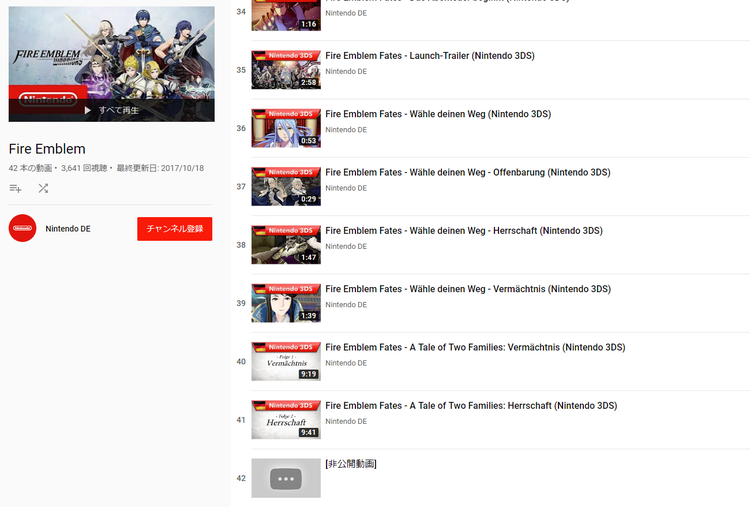The width and height of the screenshot is (750, 507).
Task: Click Nintendo DE under video number 36
Action: tap(346, 130)
